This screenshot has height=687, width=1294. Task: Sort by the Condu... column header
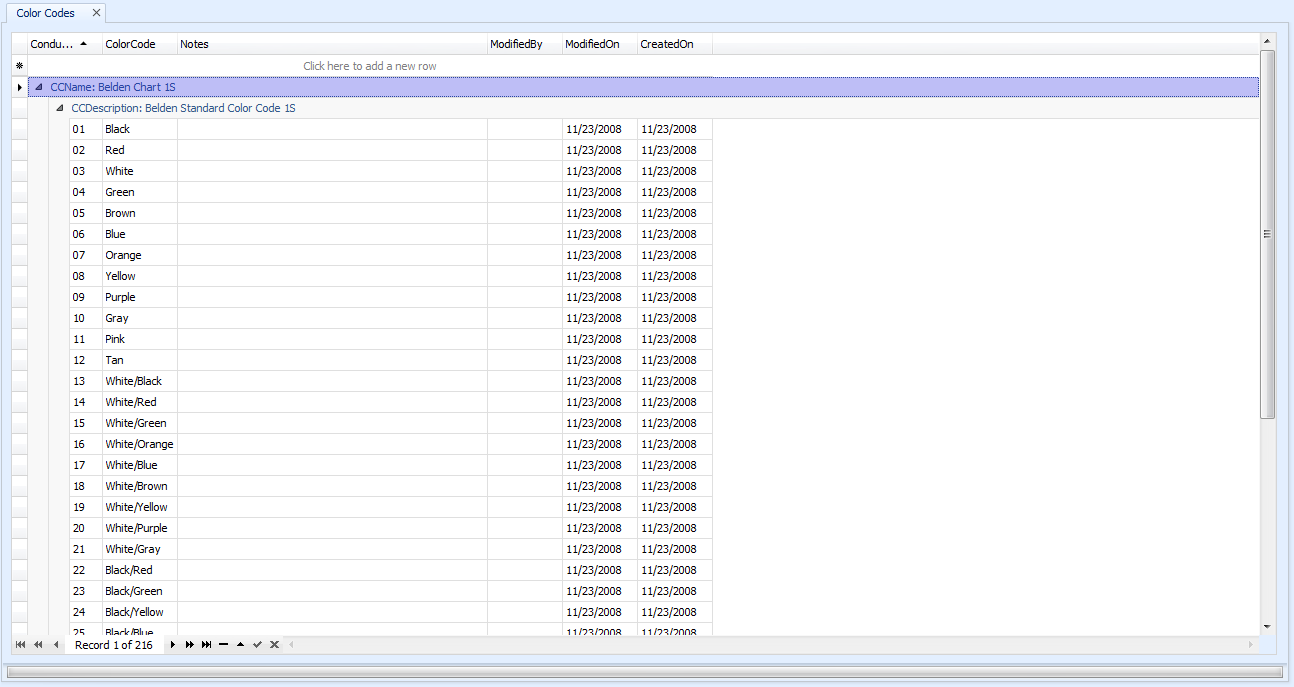pyautogui.click(x=64, y=44)
